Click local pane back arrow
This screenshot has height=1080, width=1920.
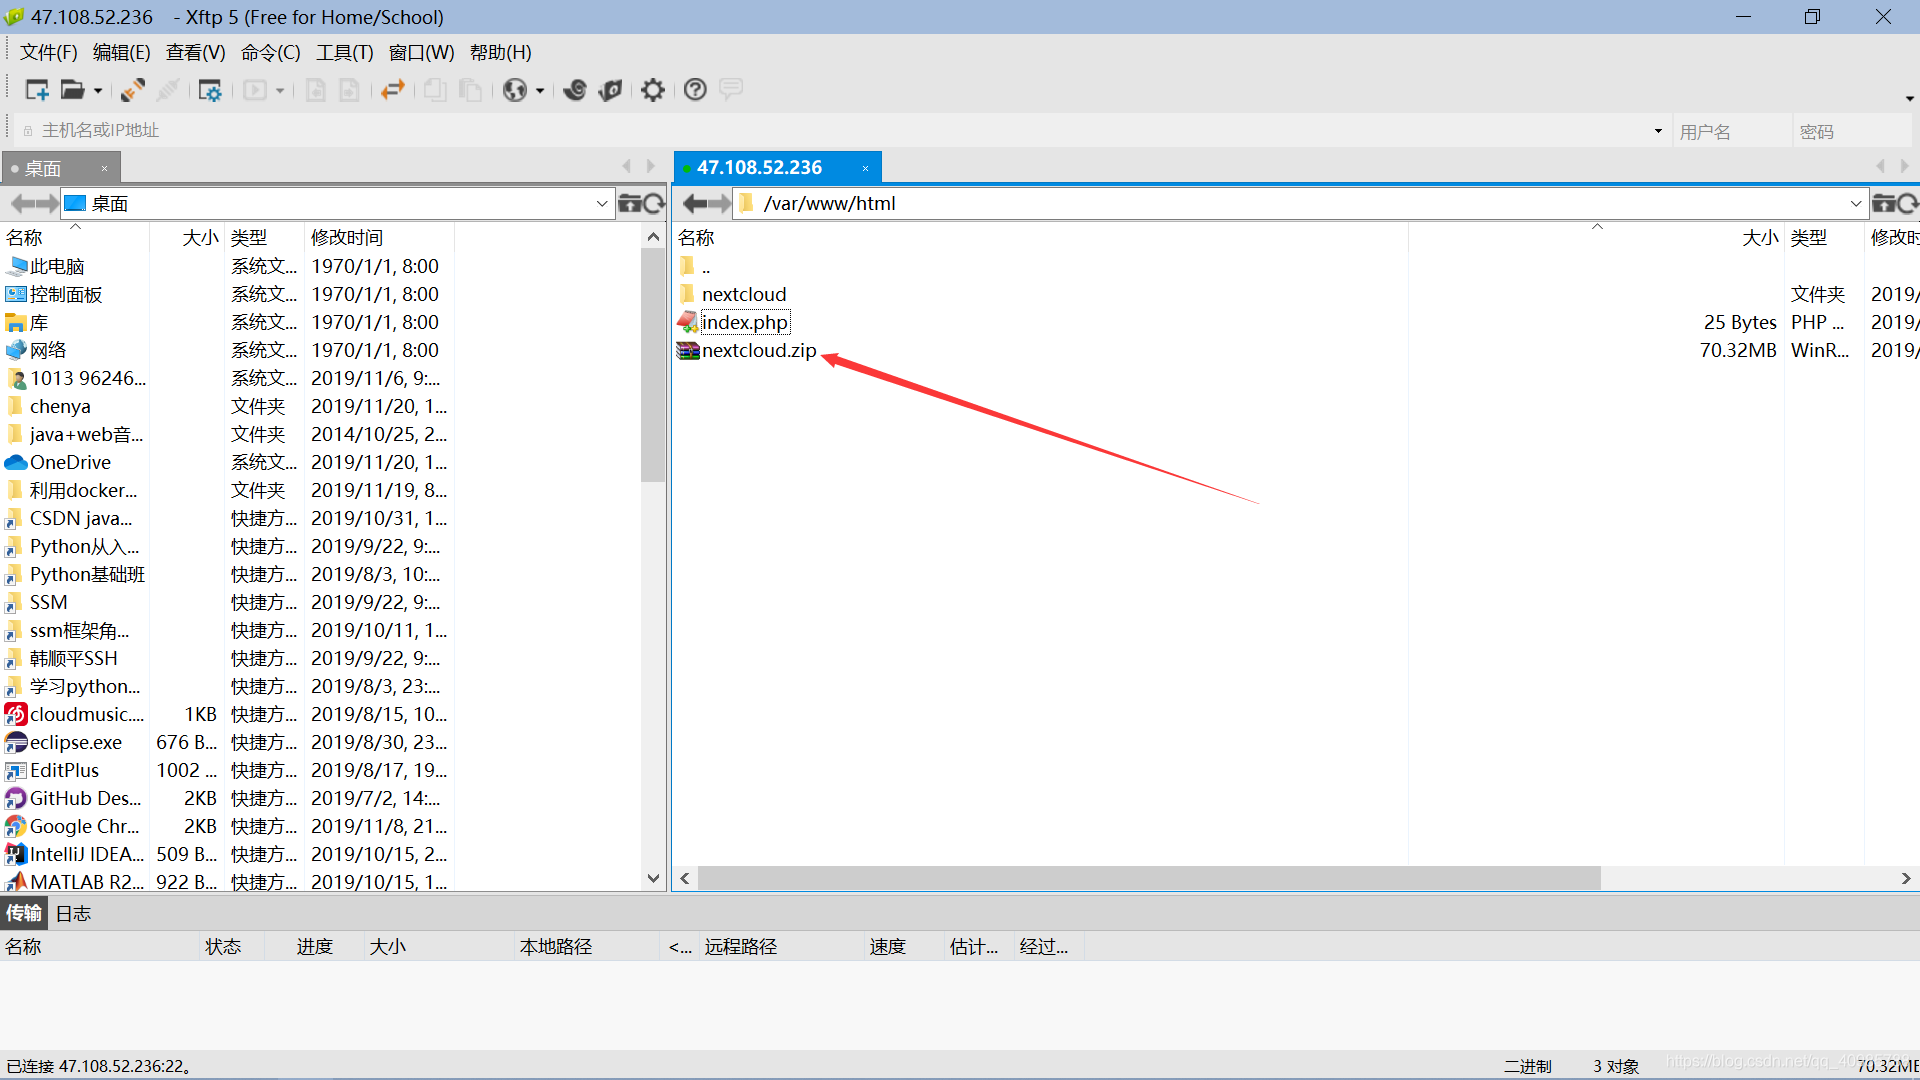[x=22, y=204]
